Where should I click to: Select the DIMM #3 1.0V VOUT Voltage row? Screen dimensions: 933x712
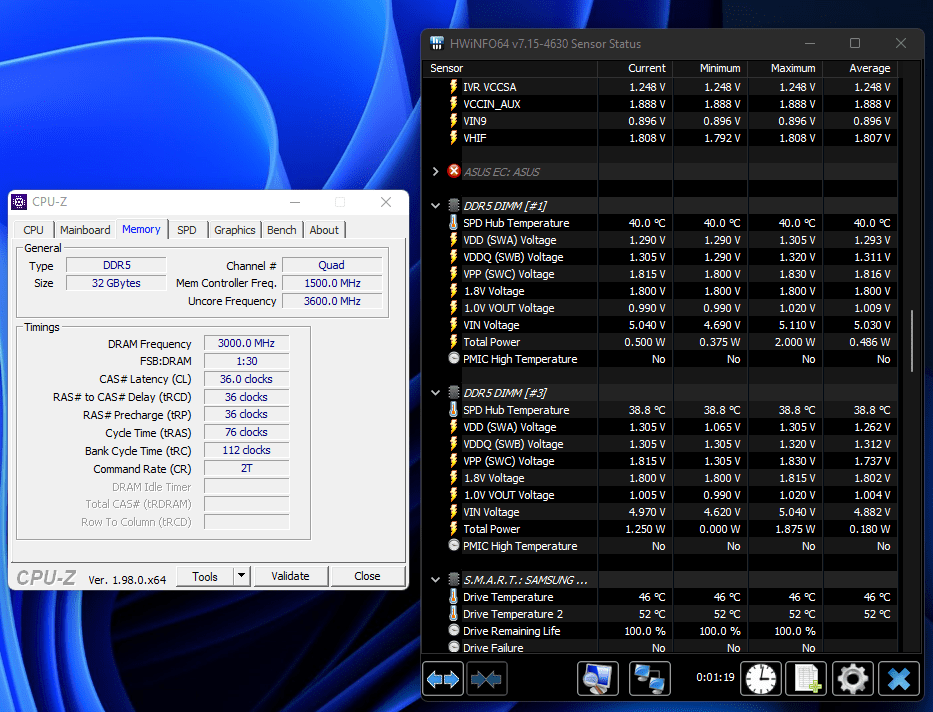(660, 495)
